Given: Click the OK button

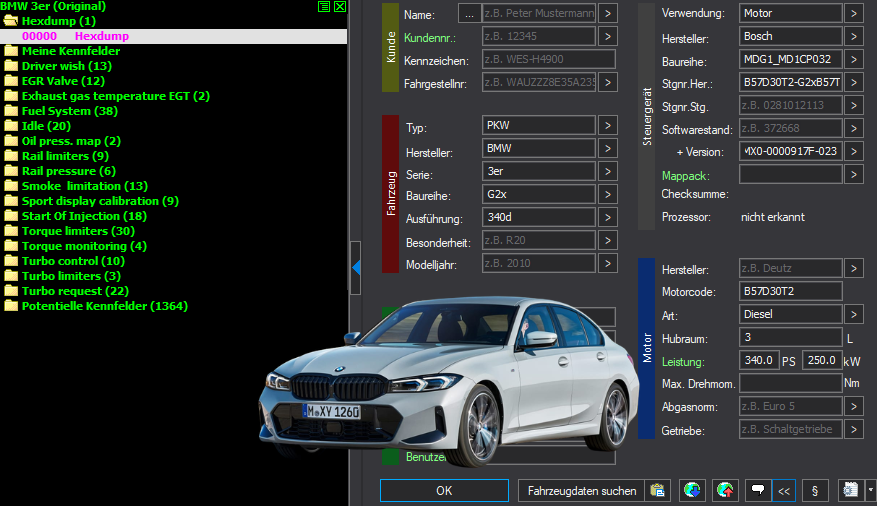Looking at the screenshot, I should tap(444, 490).
